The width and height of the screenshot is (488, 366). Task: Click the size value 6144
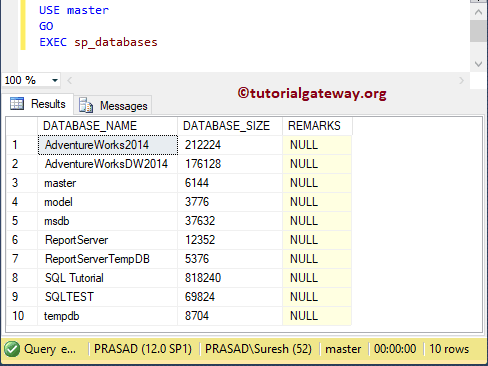[x=197, y=183]
